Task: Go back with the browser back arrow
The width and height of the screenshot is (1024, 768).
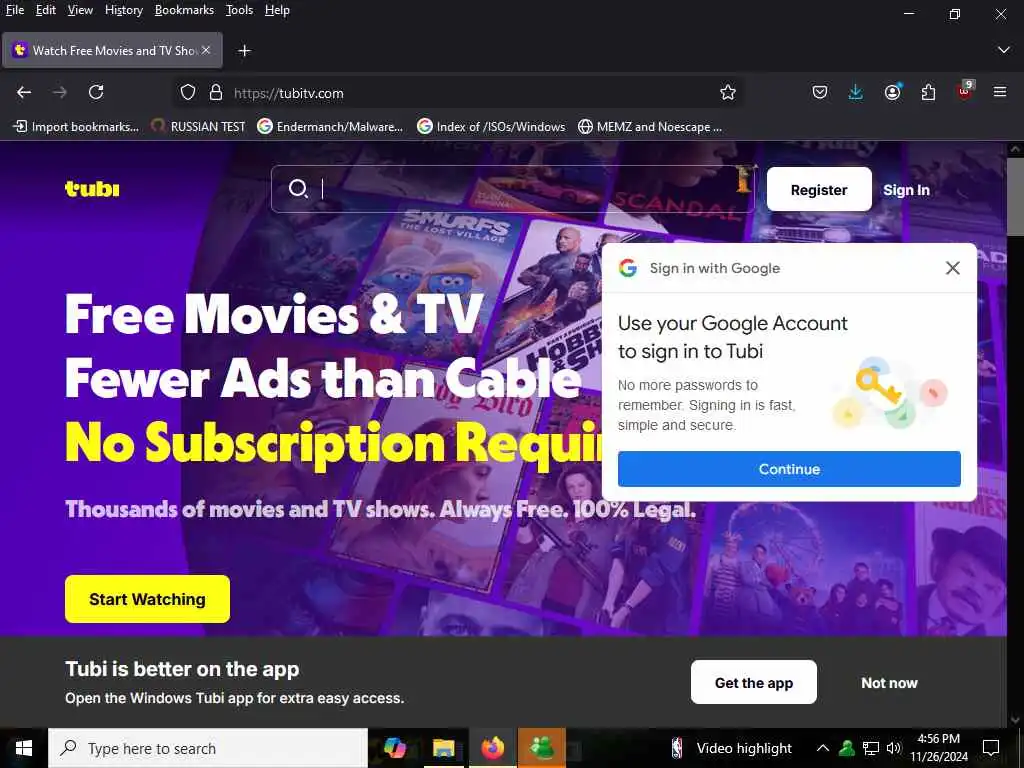Action: click(24, 92)
